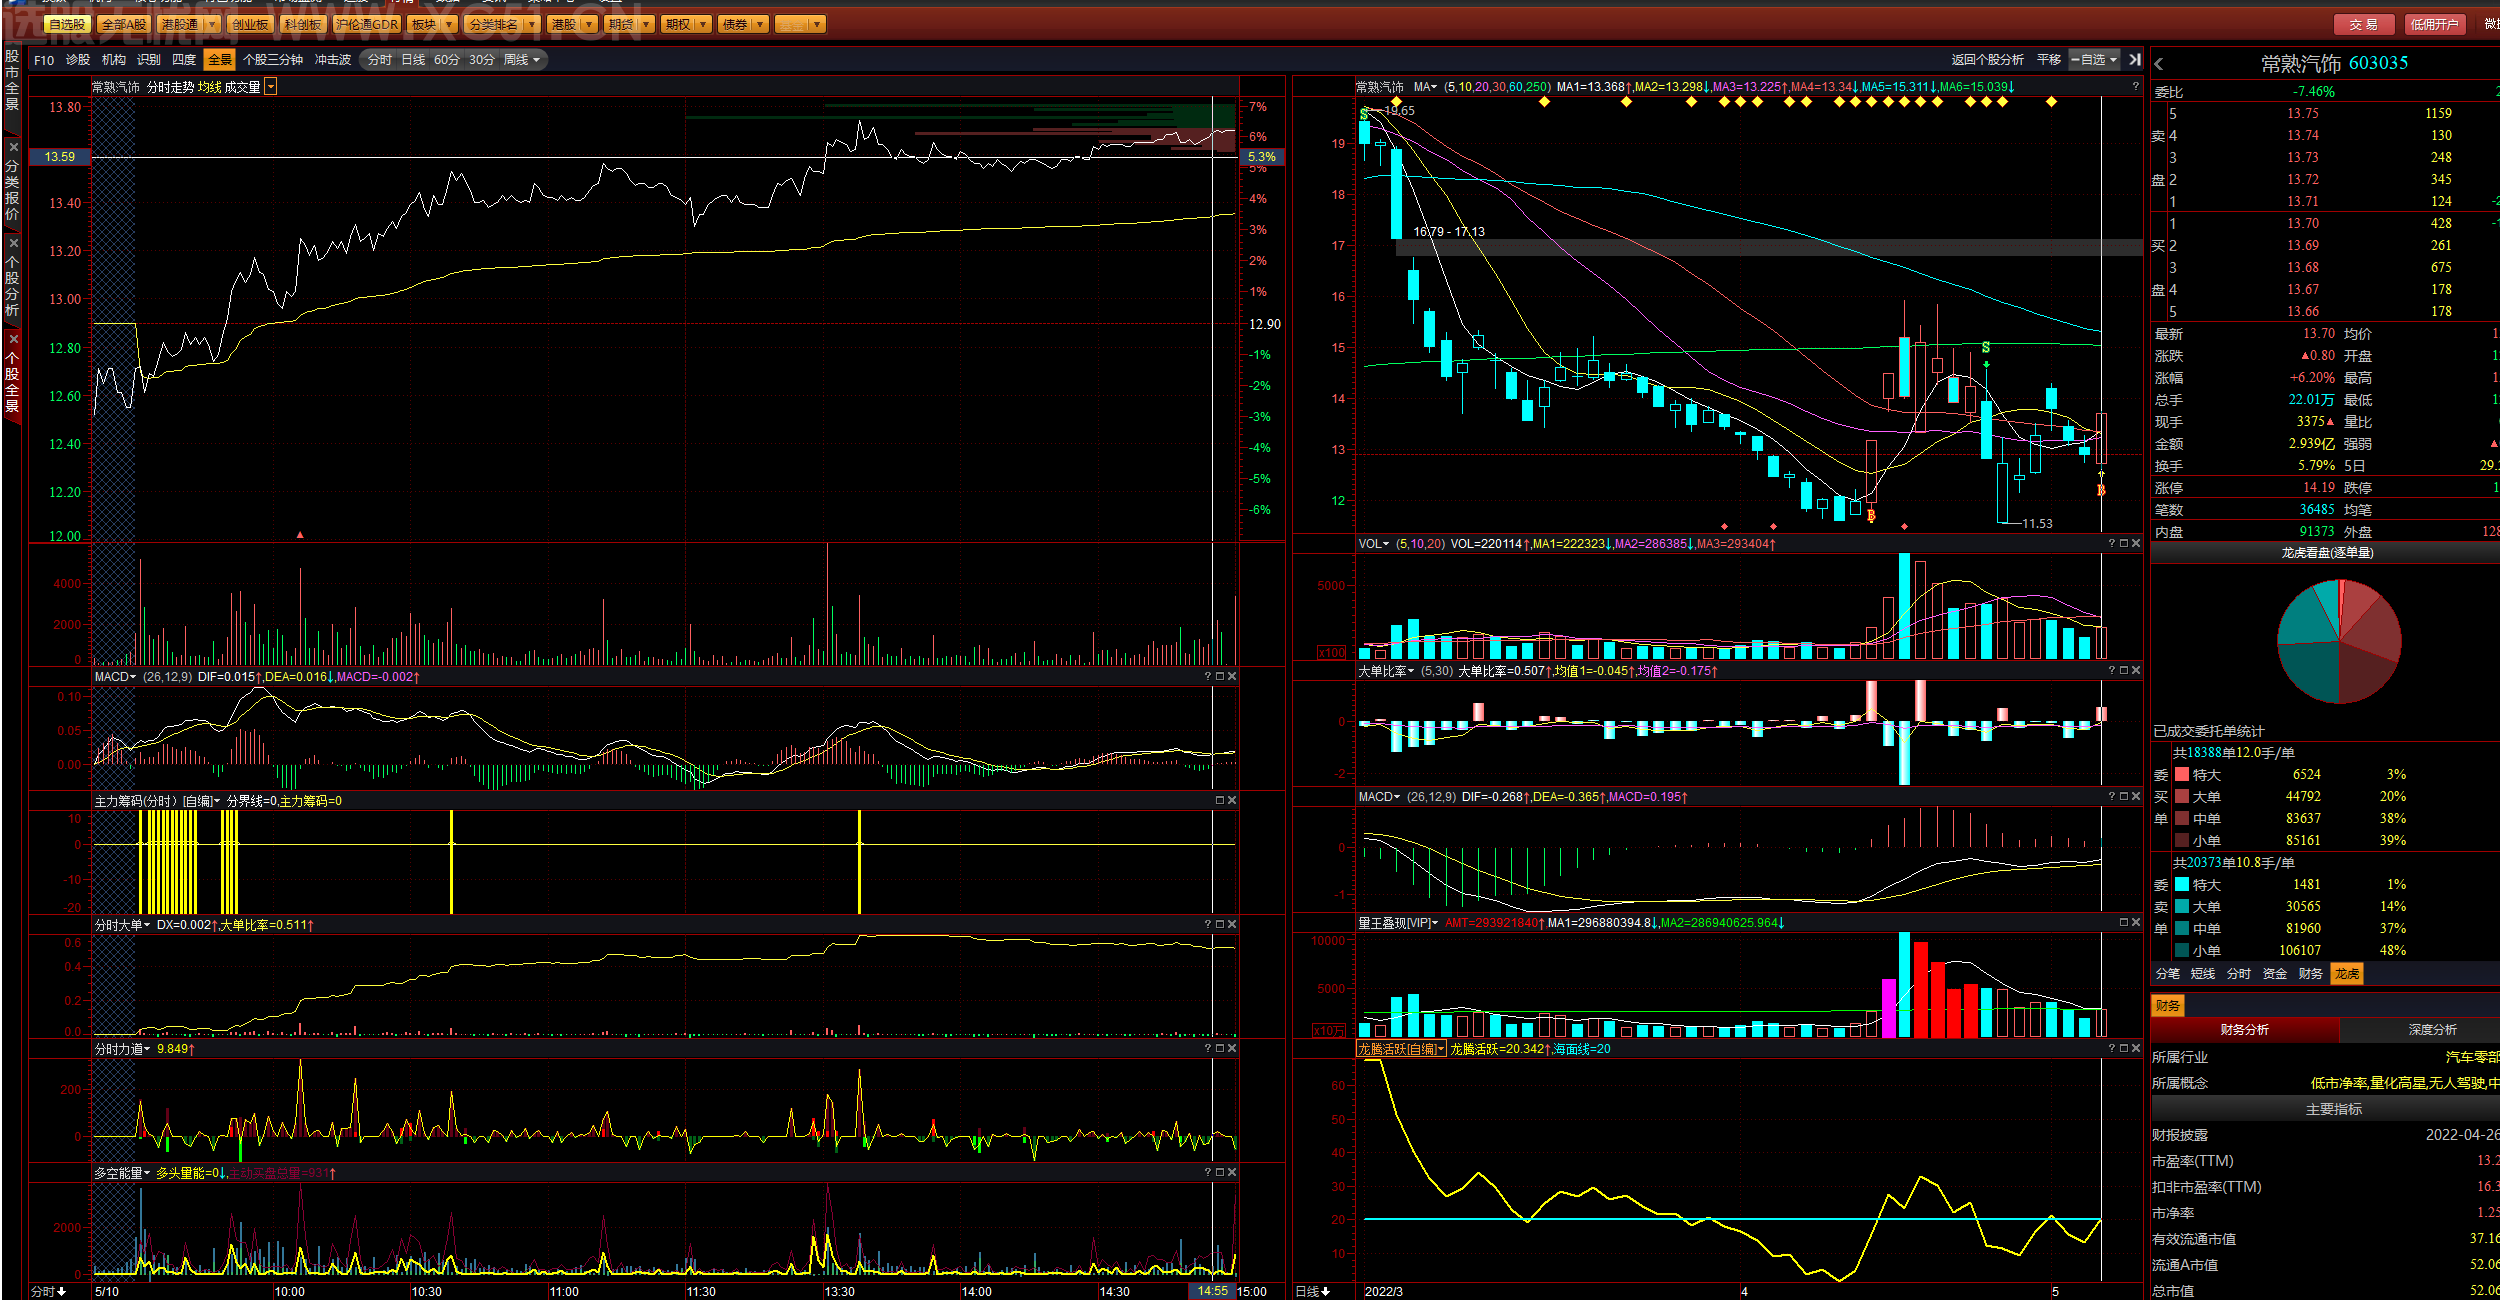Open the 分笔 tab
The width and height of the screenshot is (2500, 1300).
[2168, 974]
